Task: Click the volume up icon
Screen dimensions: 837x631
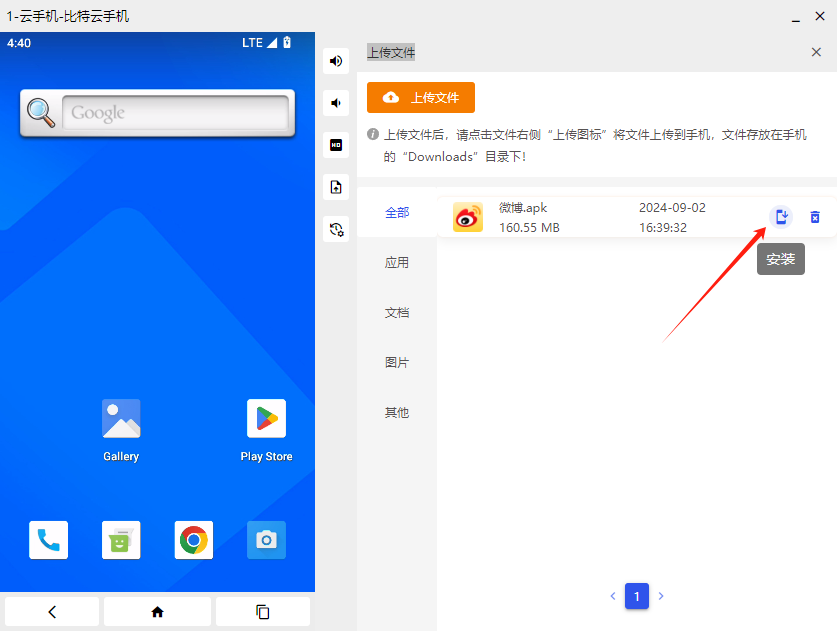Action: [336, 61]
